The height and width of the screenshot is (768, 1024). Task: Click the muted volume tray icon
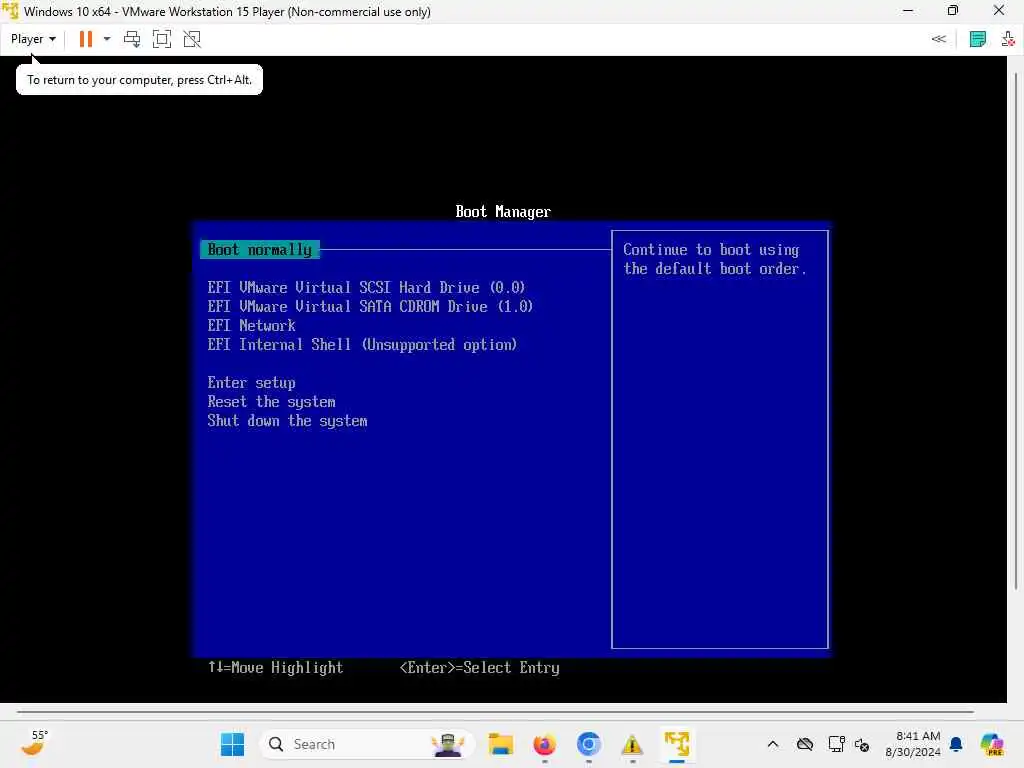[x=862, y=744]
